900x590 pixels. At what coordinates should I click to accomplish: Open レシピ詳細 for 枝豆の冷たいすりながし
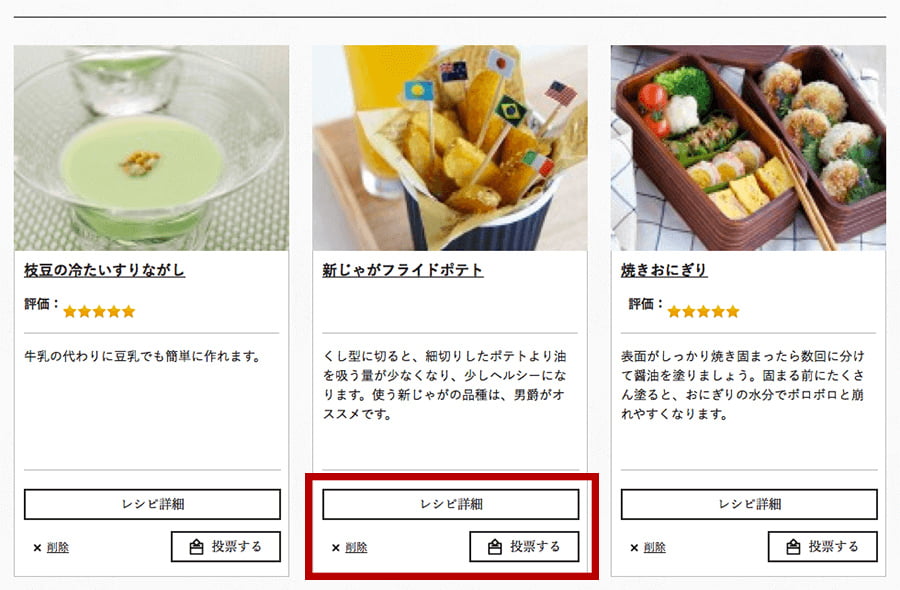[x=152, y=504]
